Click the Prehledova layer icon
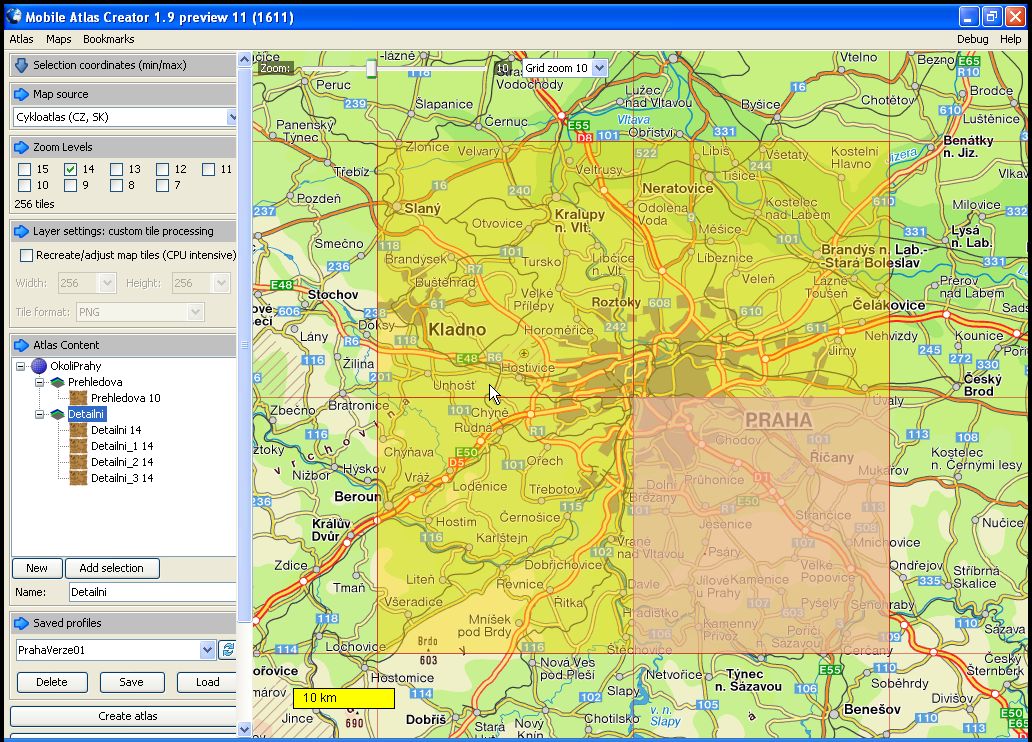This screenshot has height=742, width=1032. coord(57,382)
